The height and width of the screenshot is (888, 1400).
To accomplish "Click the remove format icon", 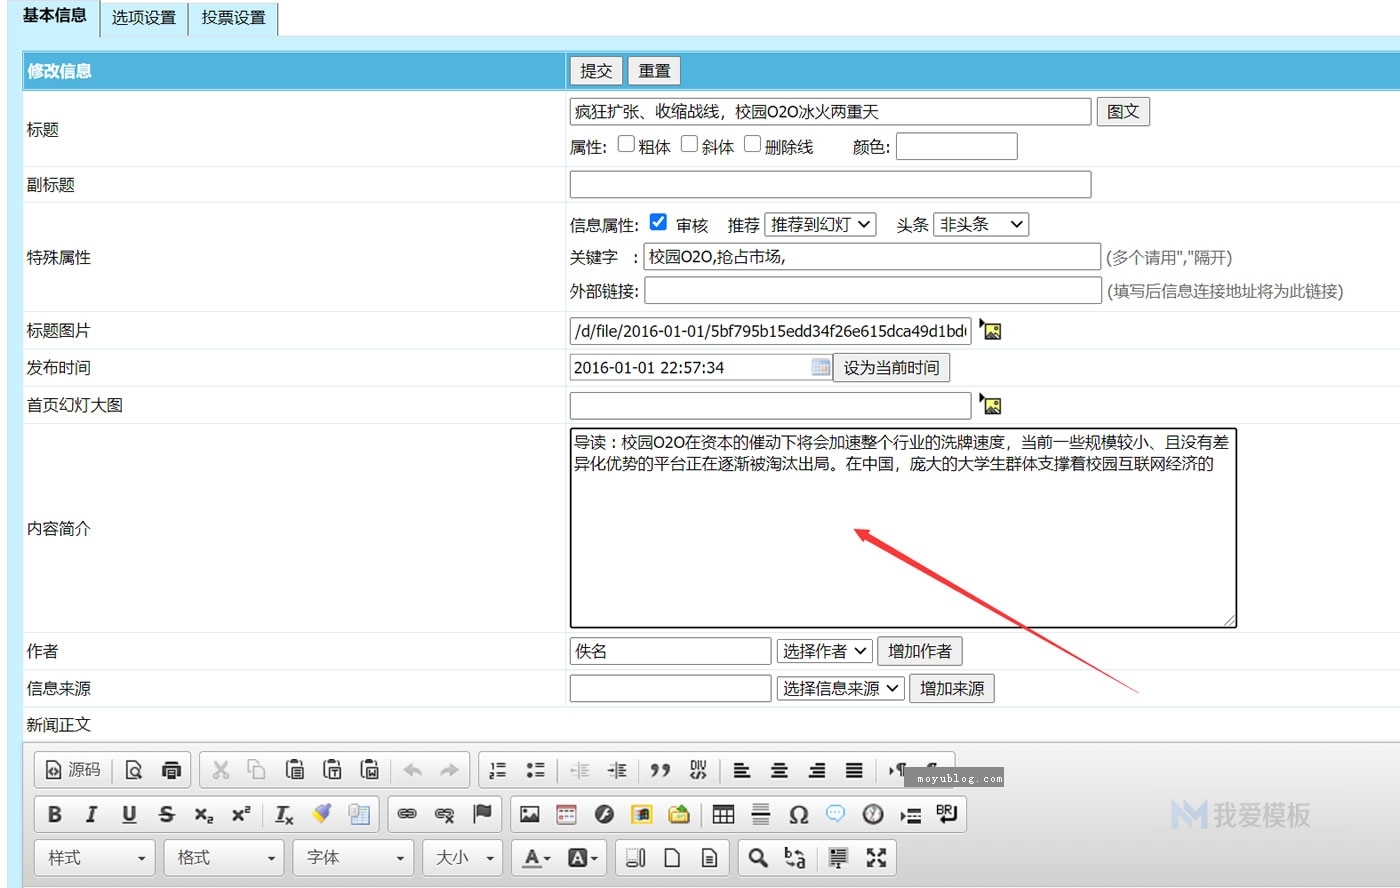I will click(x=284, y=814).
